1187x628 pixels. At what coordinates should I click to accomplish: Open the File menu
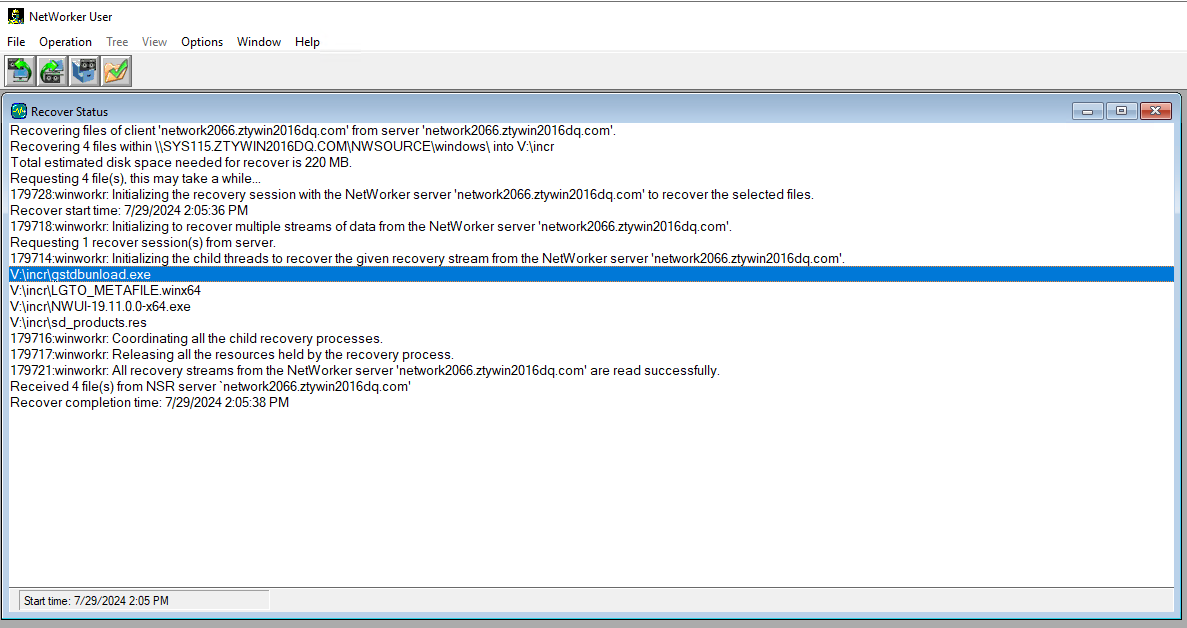(x=16, y=42)
